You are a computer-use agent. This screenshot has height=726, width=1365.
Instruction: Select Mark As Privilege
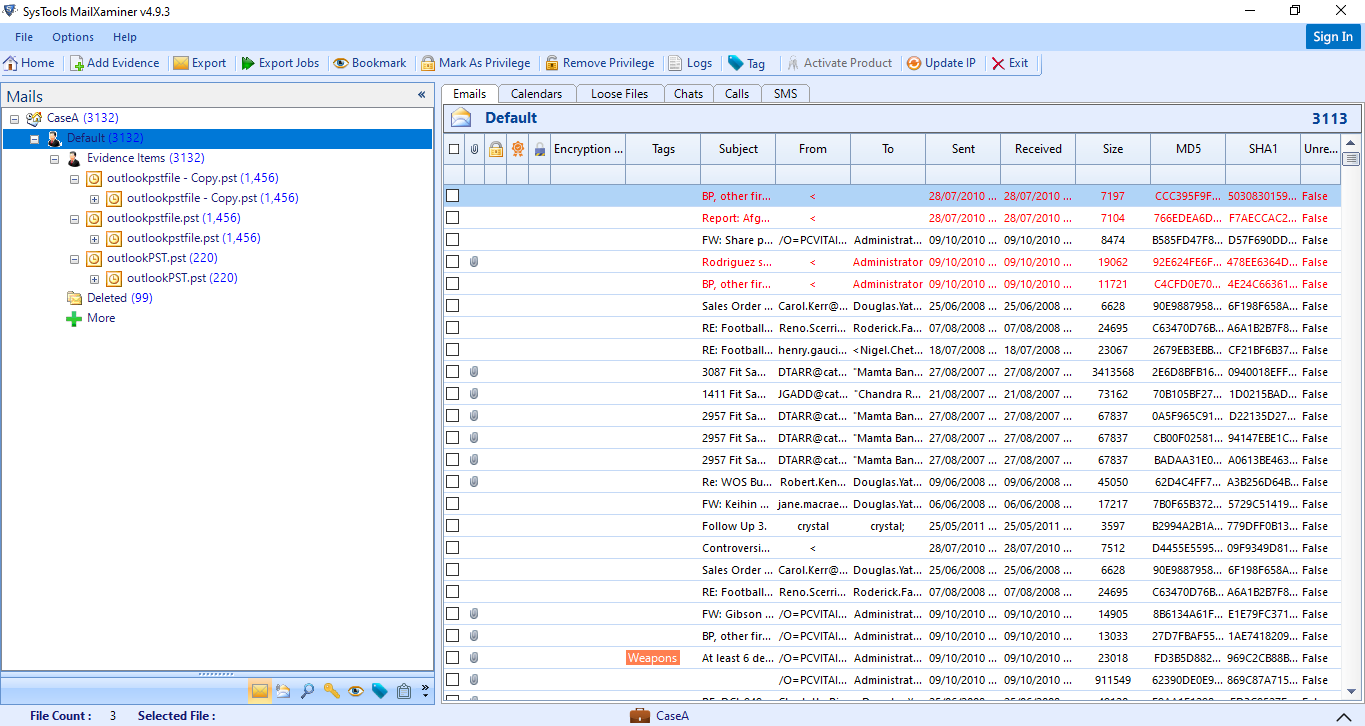tap(476, 63)
